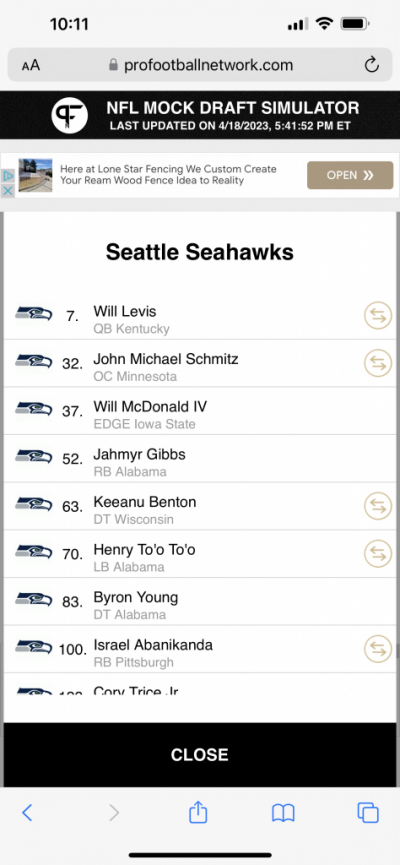
Task: Tap the Pro Football Network logo
Action: [x=70, y=115]
